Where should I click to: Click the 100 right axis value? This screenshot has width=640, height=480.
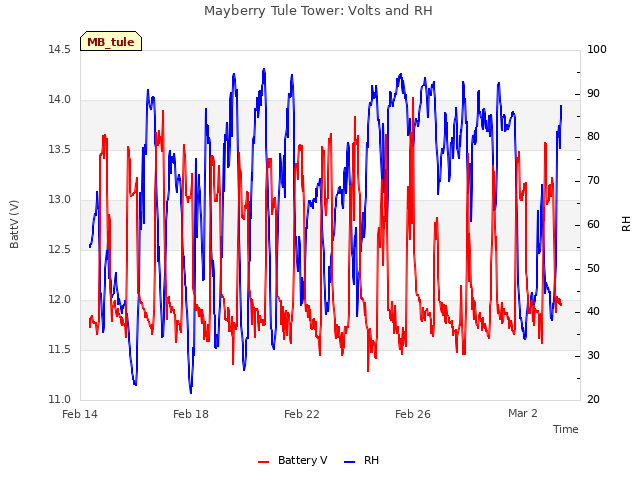click(597, 50)
